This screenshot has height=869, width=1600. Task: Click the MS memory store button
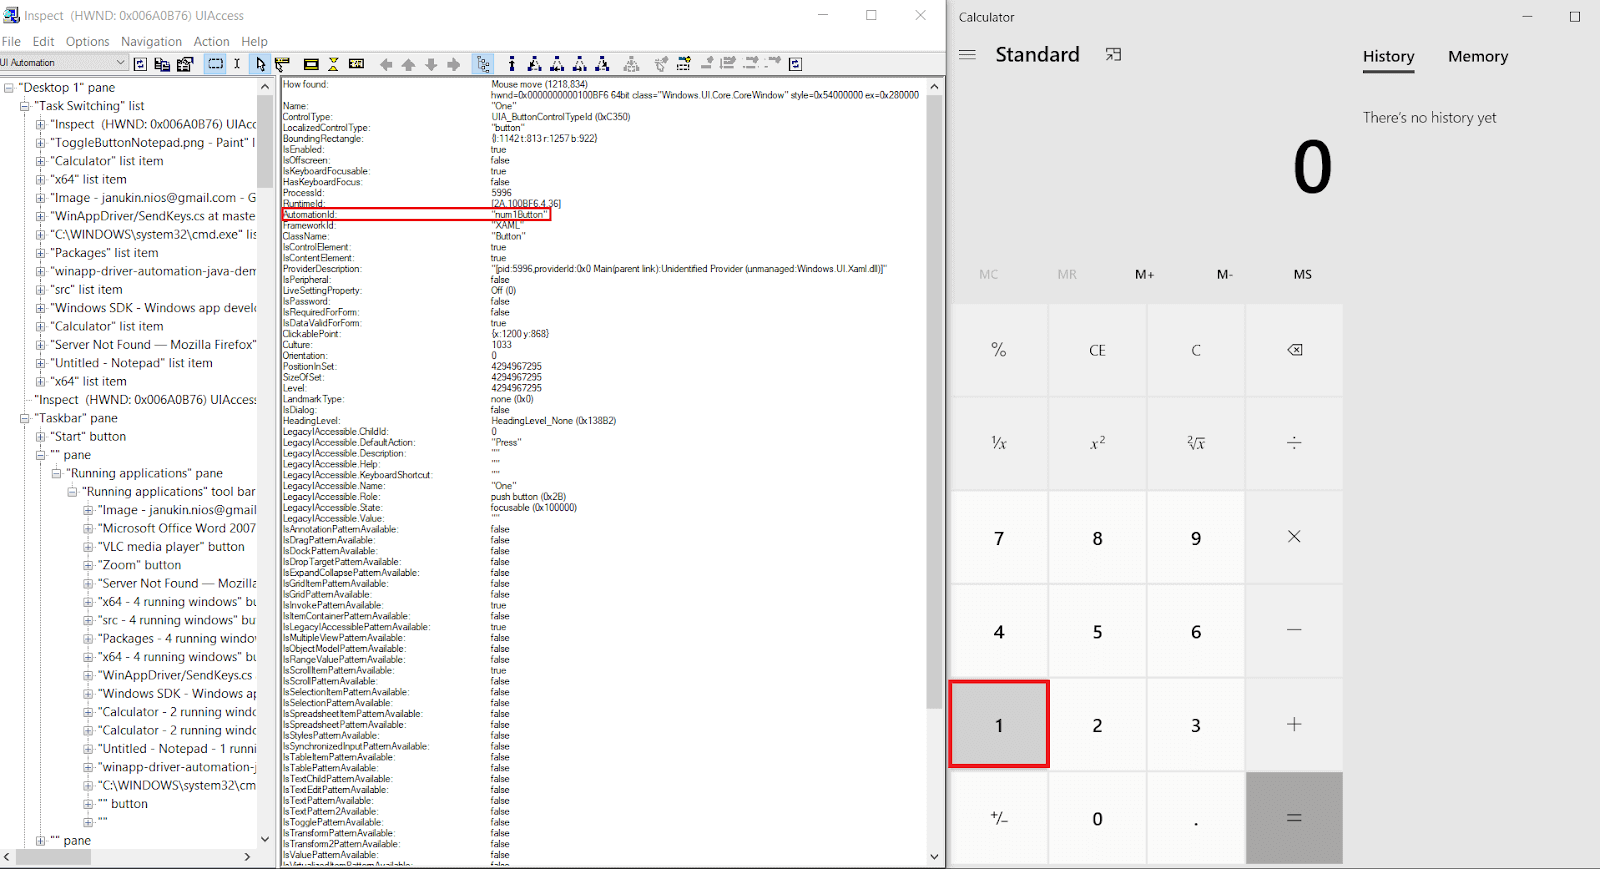[1303, 274]
